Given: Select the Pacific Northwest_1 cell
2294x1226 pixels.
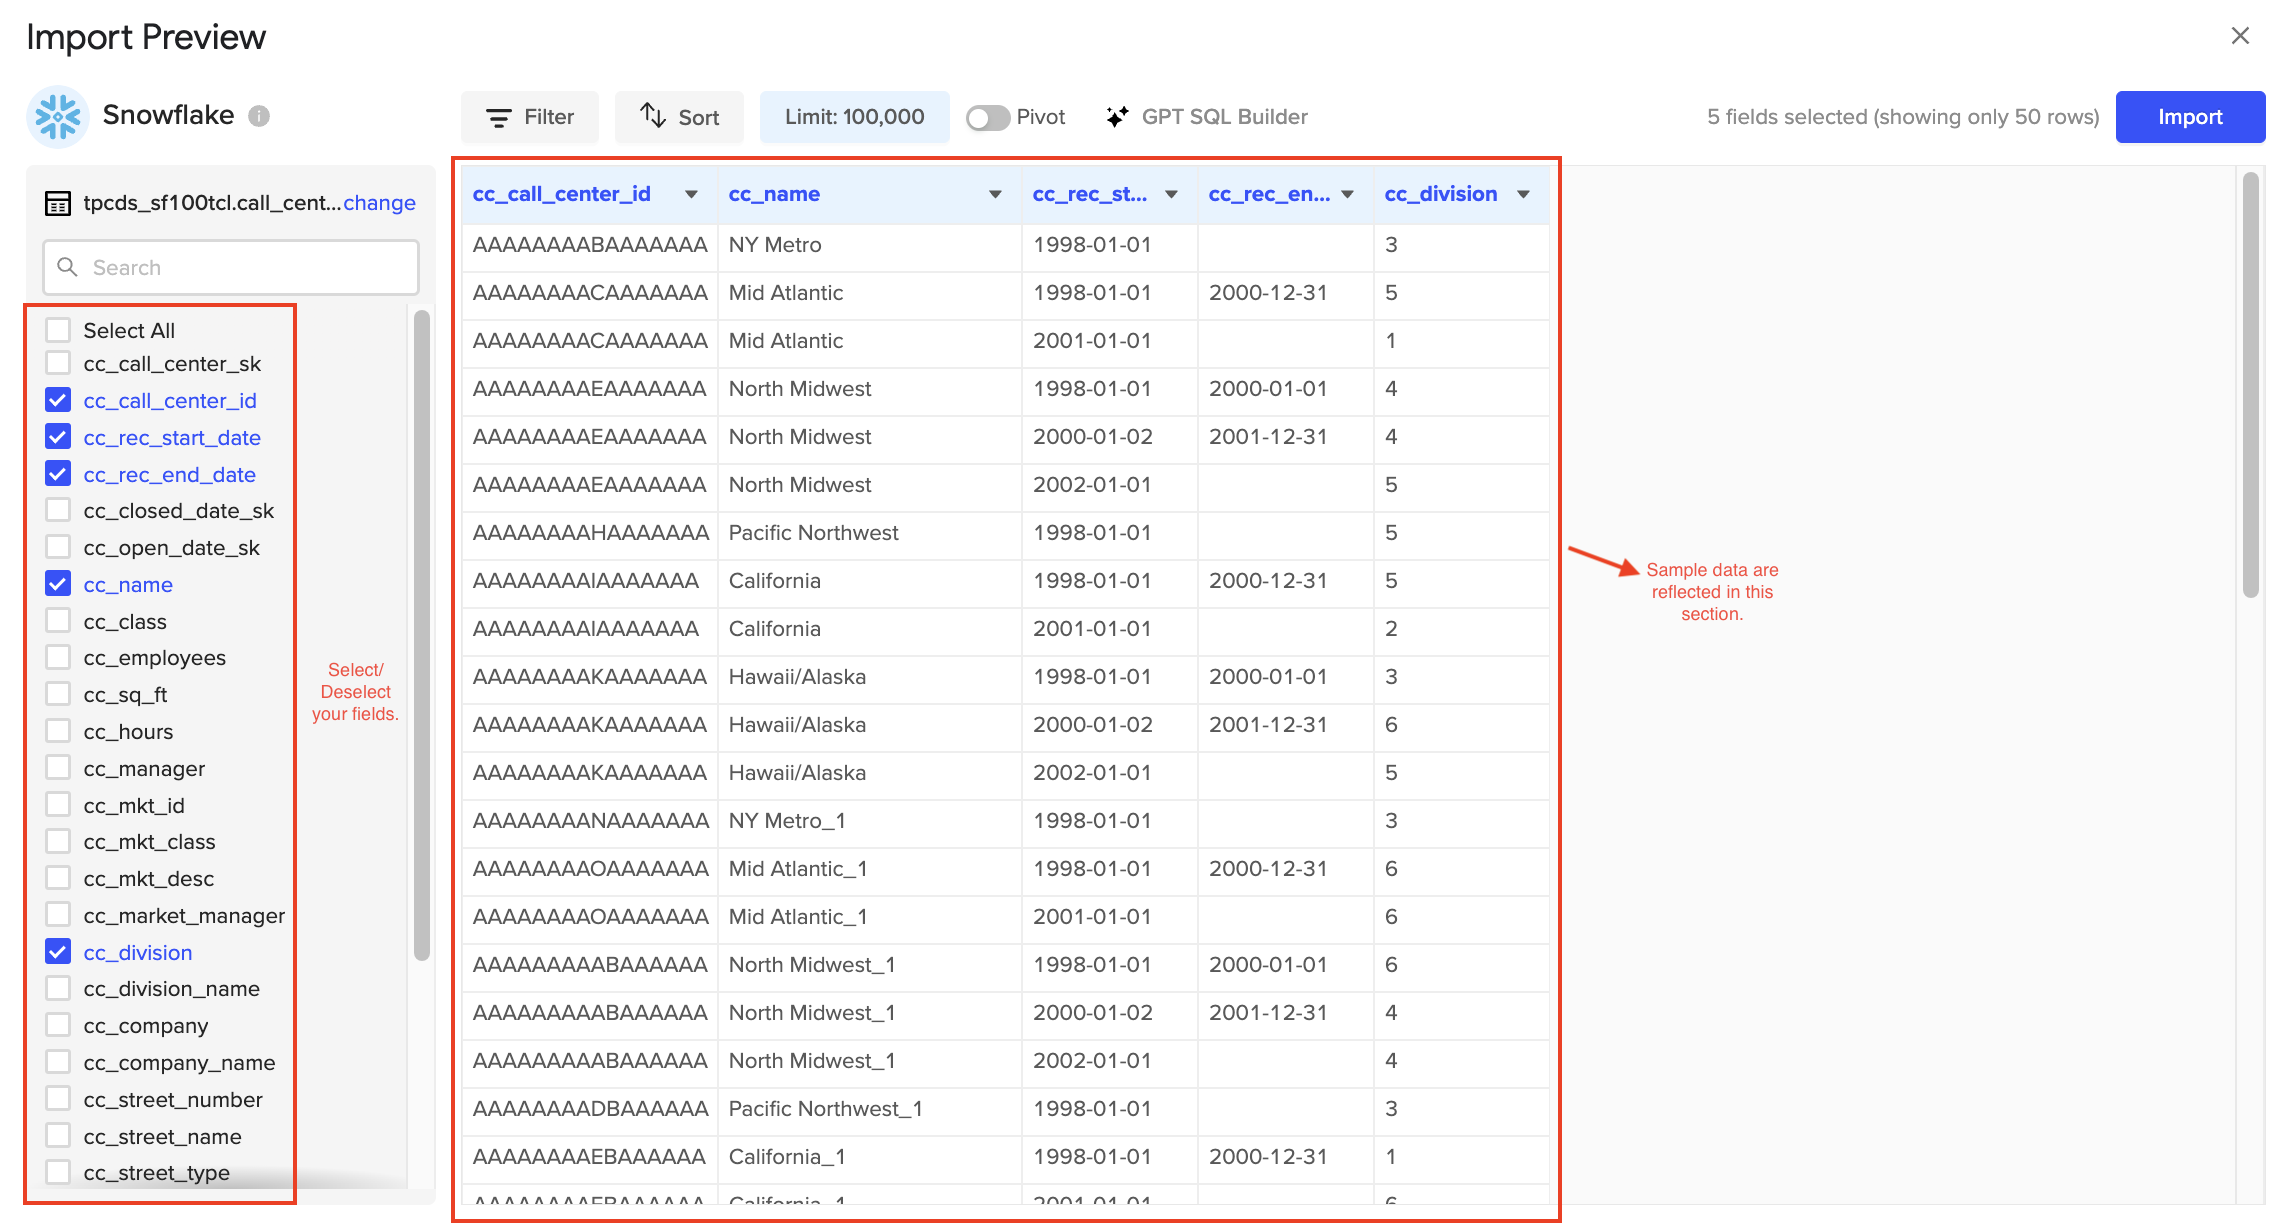Looking at the screenshot, I should [868, 1109].
